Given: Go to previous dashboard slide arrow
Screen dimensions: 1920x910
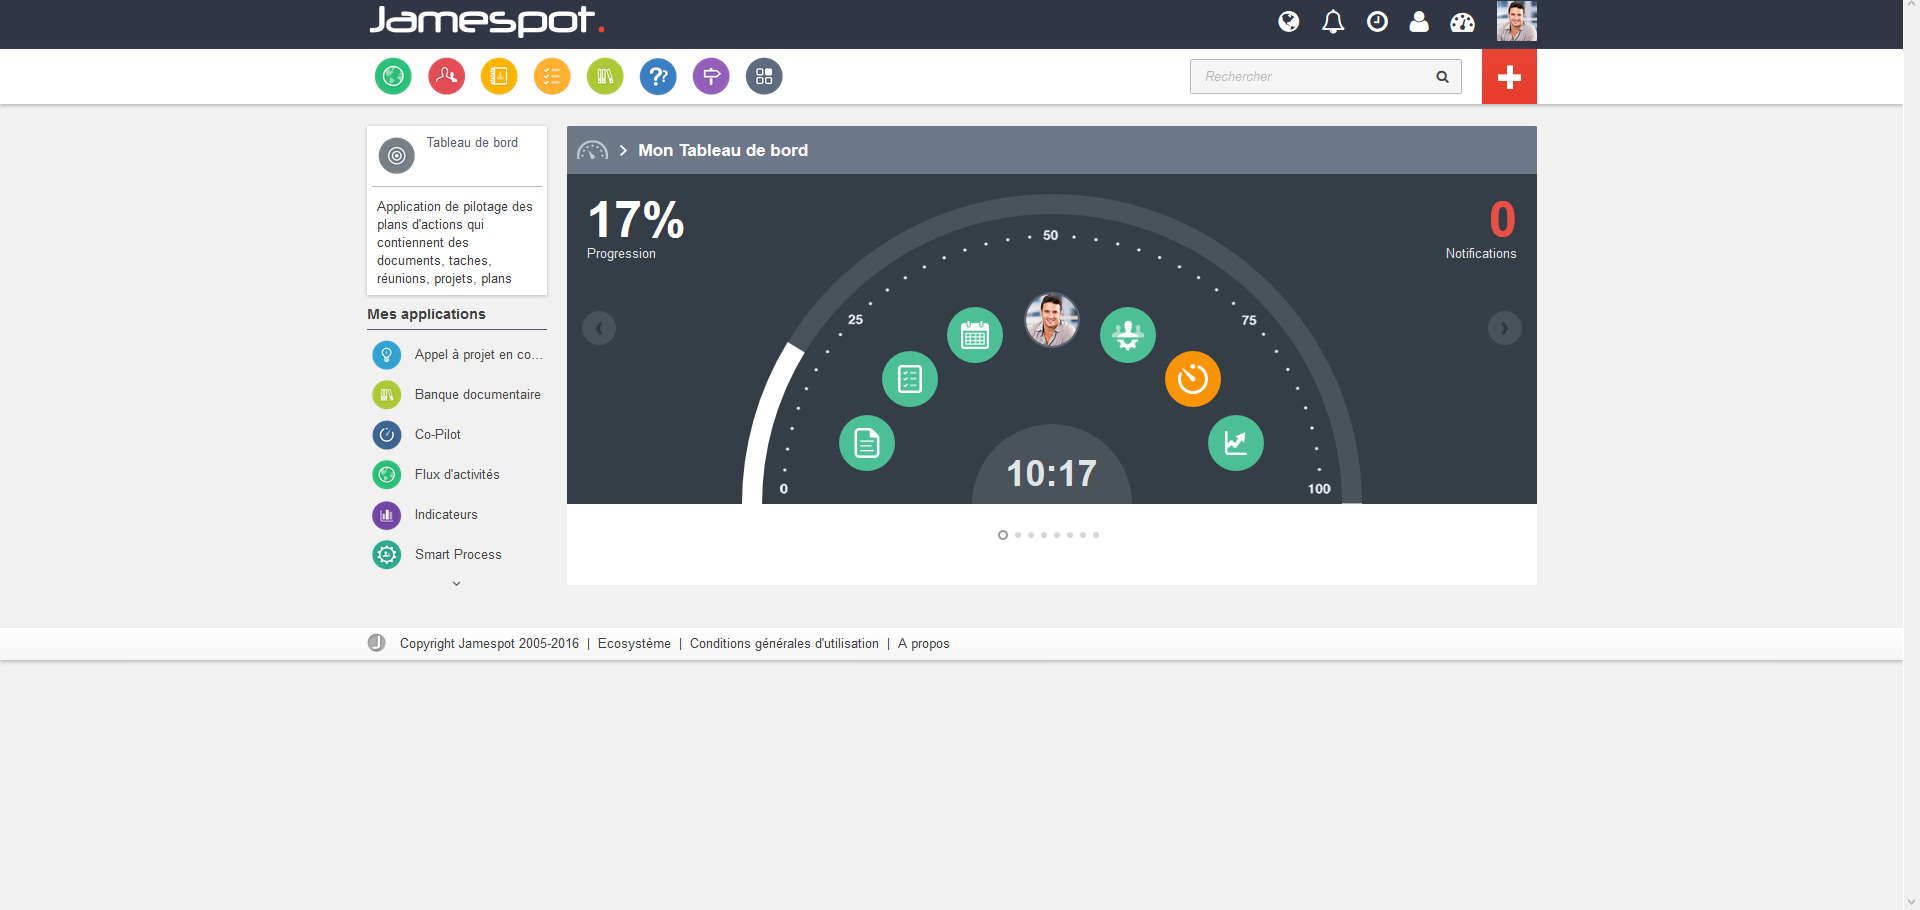Looking at the screenshot, I should point(599,328).
